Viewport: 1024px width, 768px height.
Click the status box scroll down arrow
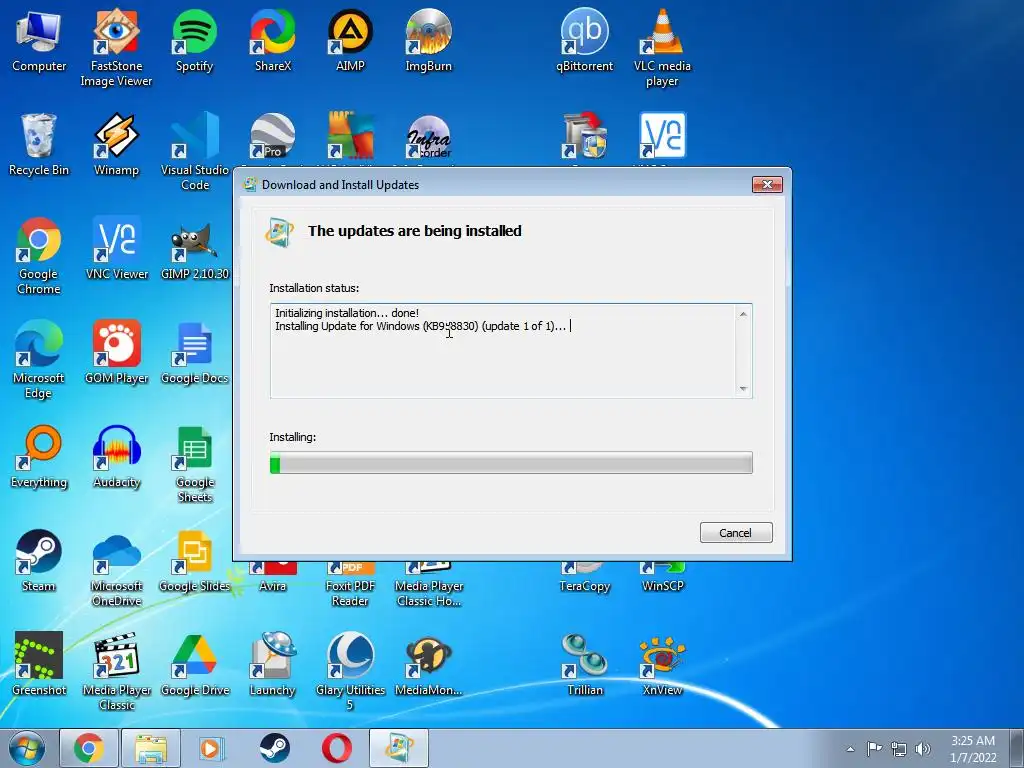coord(743,389)
